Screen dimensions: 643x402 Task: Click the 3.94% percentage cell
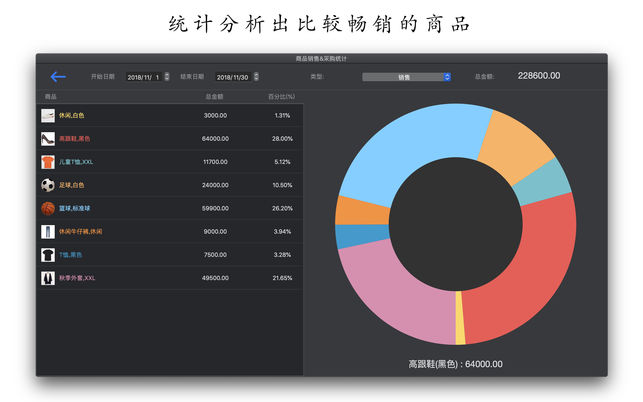click(282, 232)
